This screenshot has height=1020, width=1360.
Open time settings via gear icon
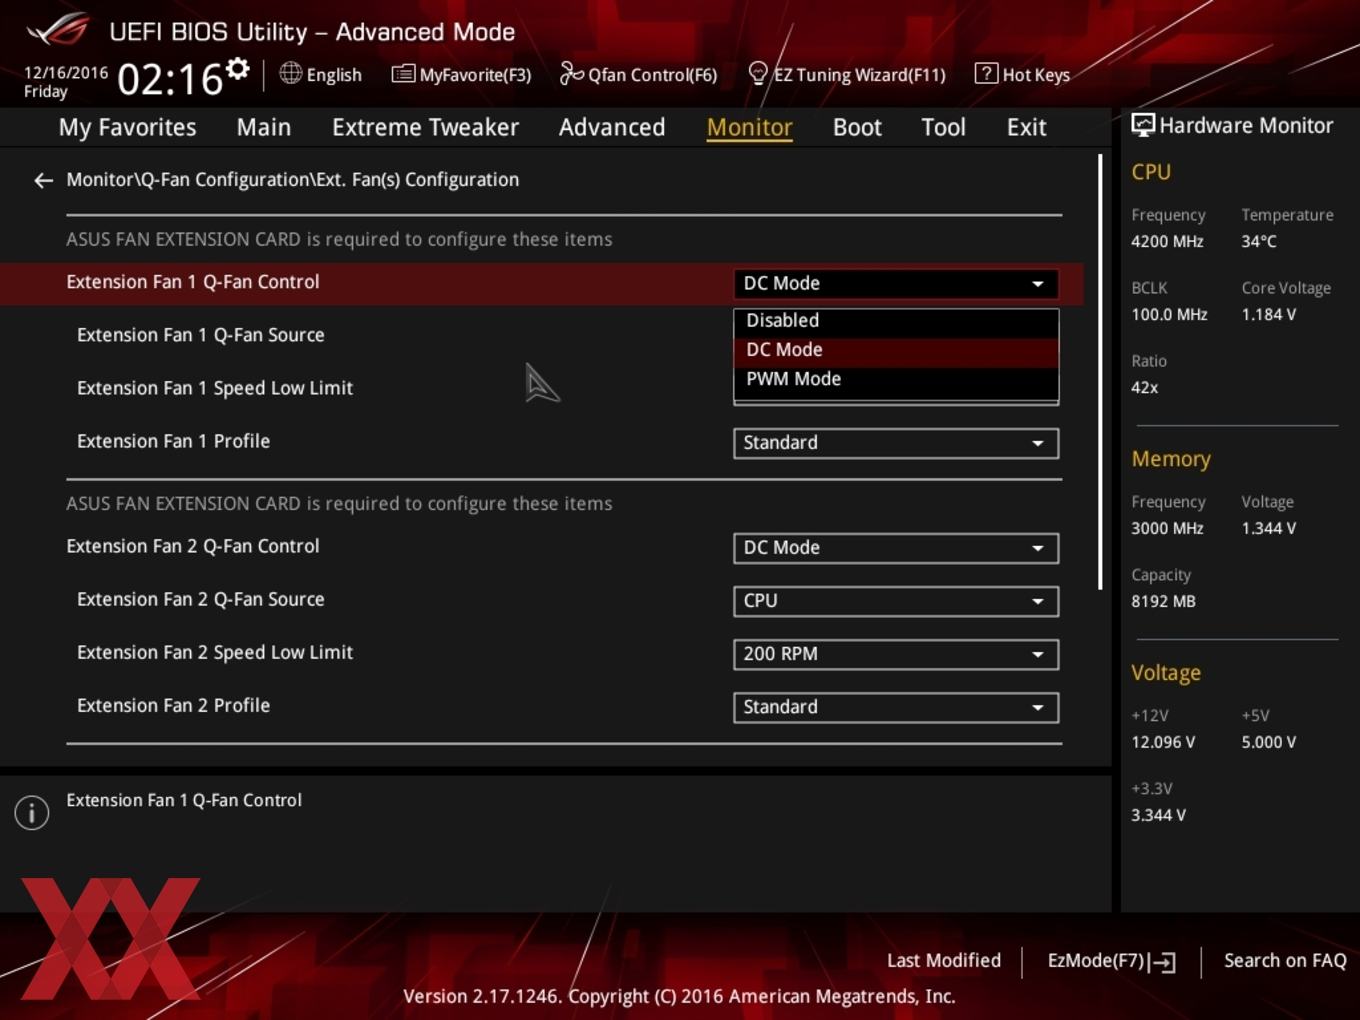[237, 69]
